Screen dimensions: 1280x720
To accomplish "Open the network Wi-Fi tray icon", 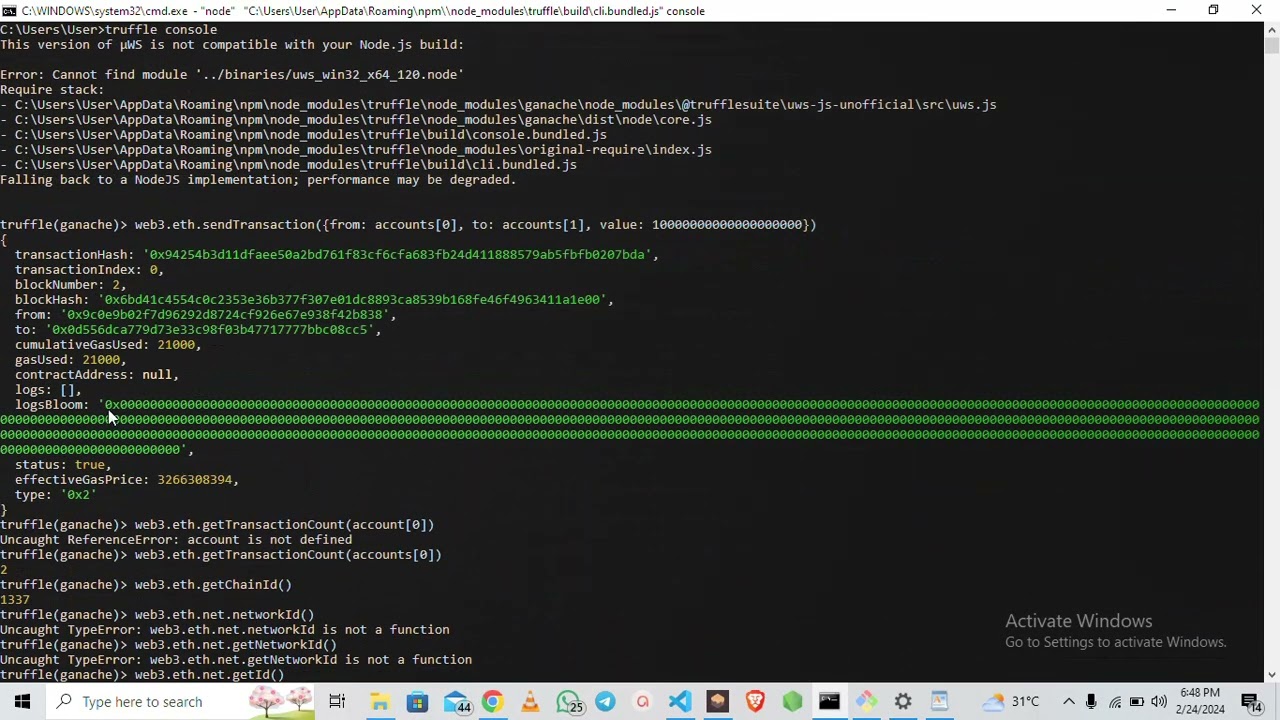I will pyautogui.click(x=1114, y=702).
